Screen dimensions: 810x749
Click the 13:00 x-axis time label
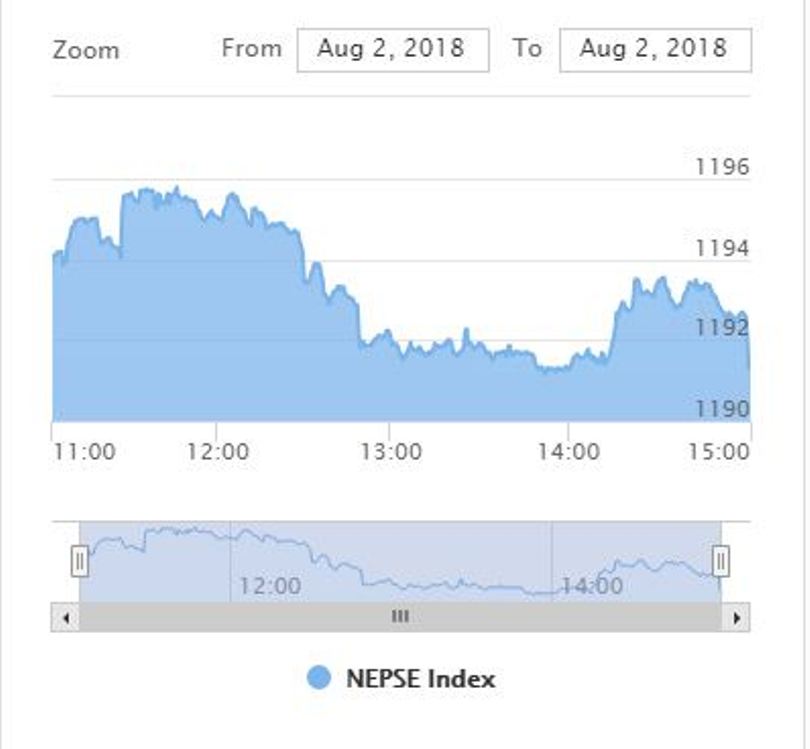tap(390, 452)
